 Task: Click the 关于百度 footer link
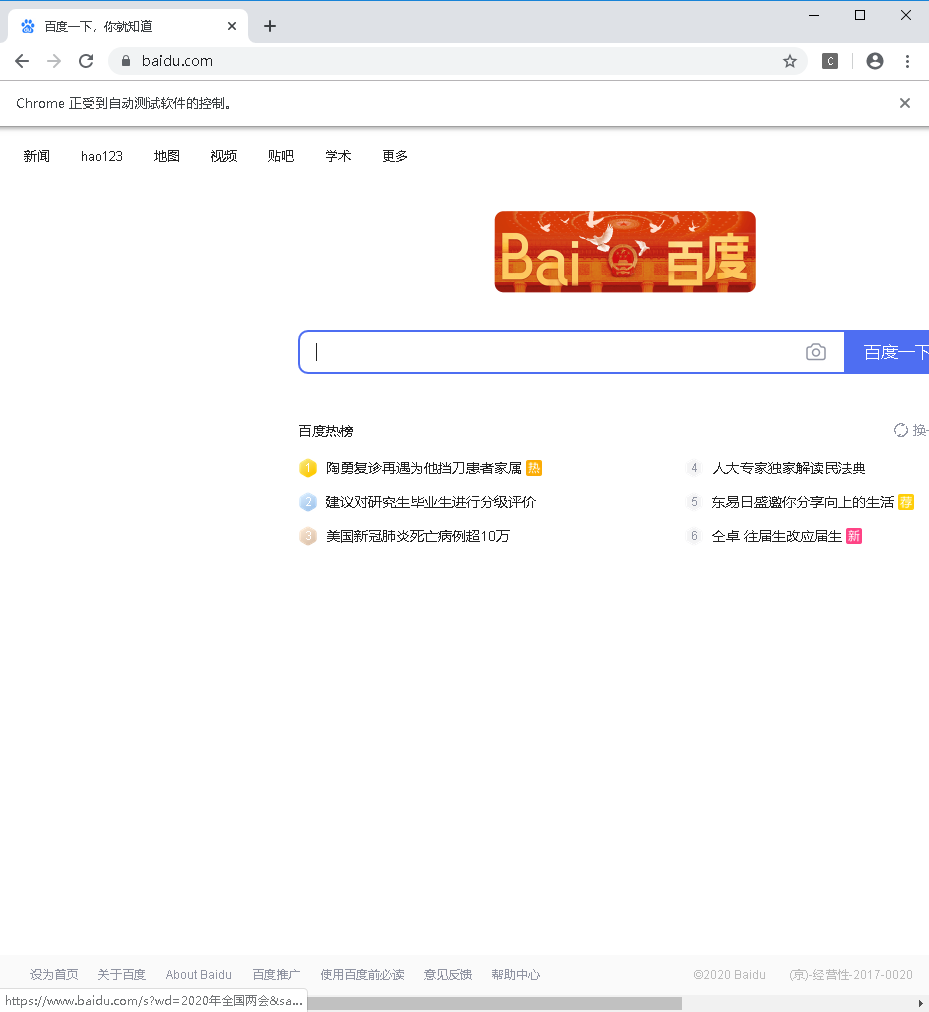pyautogui.click(x=121, y=975)
